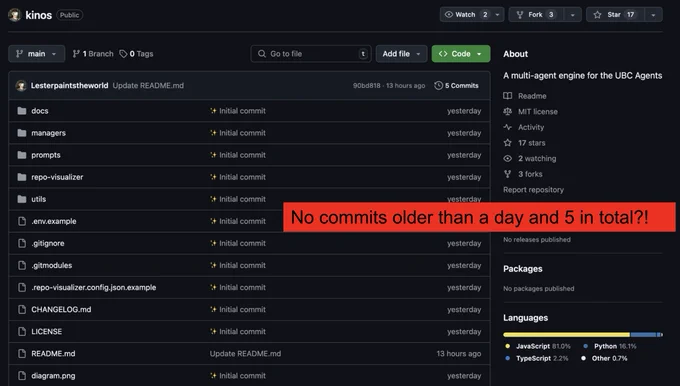Open Initial commit message in LICENSE row
680x386 pixels.
(242, 331)
